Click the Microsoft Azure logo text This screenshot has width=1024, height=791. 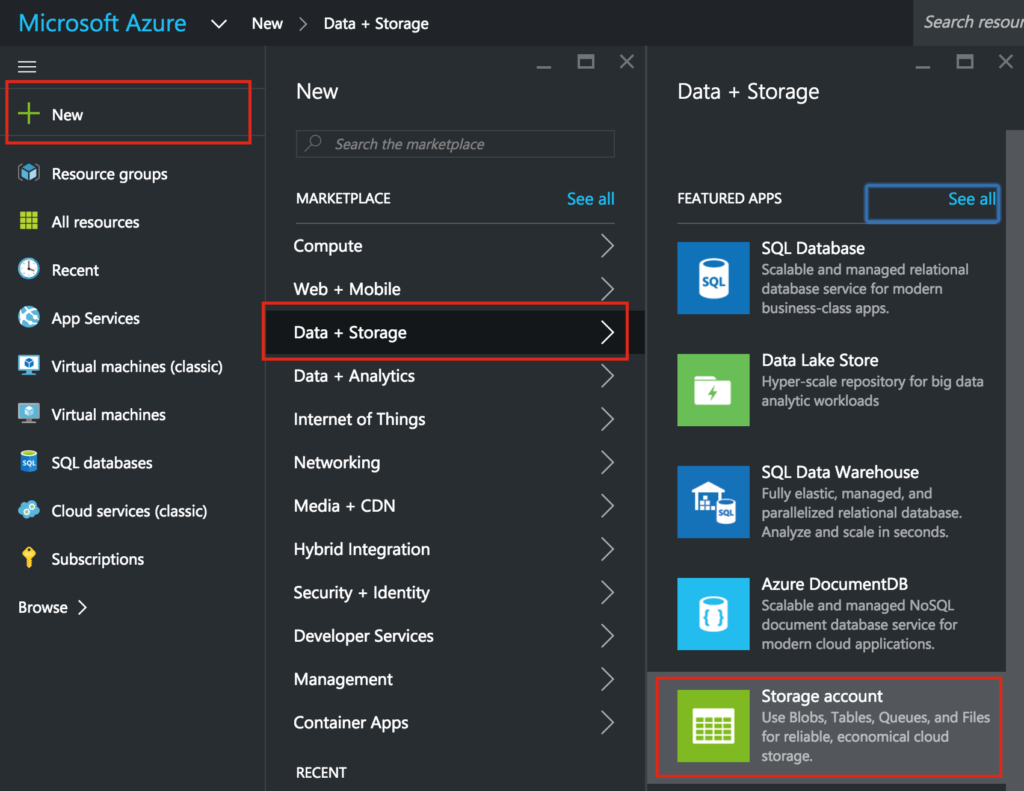[103, 24]
